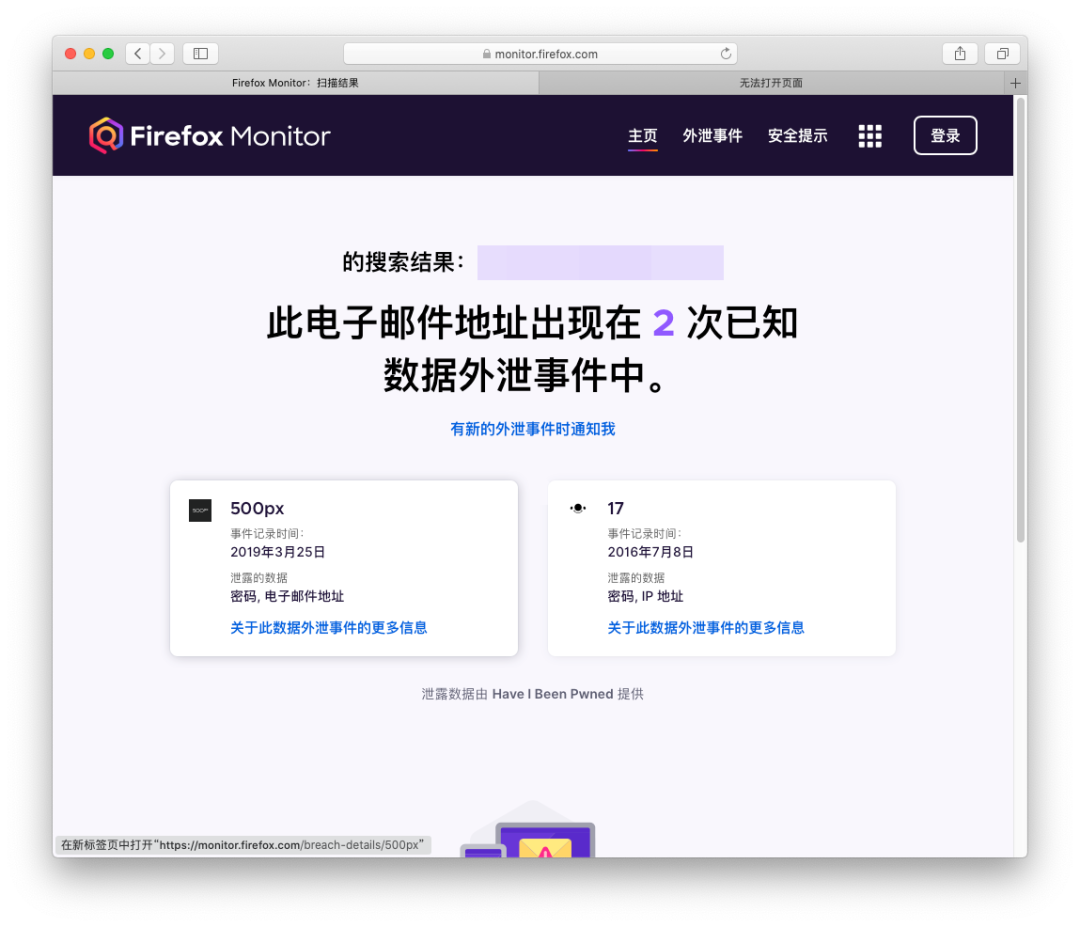Click the Firefox Monitor logo icon
This screenshot has height=927, width=1080.
[x=106, y=135]
